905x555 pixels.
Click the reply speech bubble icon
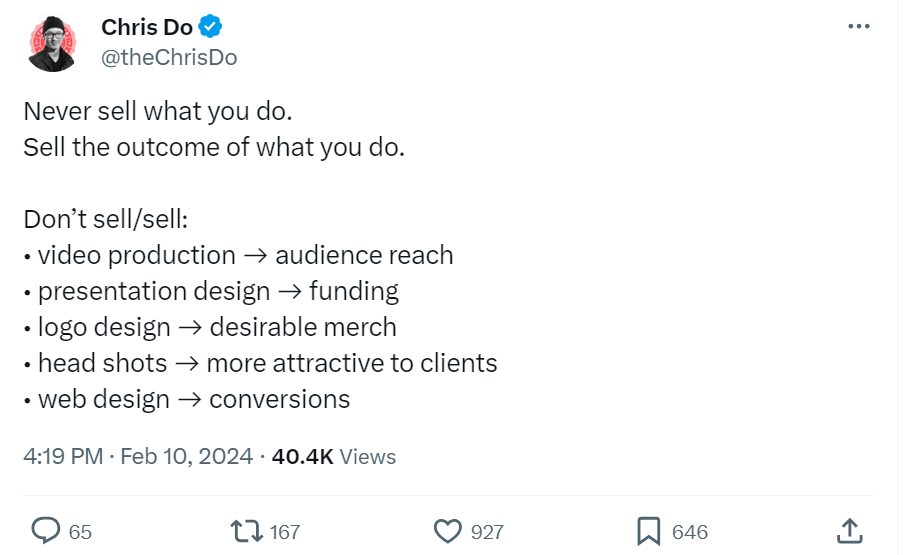coord(45,530)
